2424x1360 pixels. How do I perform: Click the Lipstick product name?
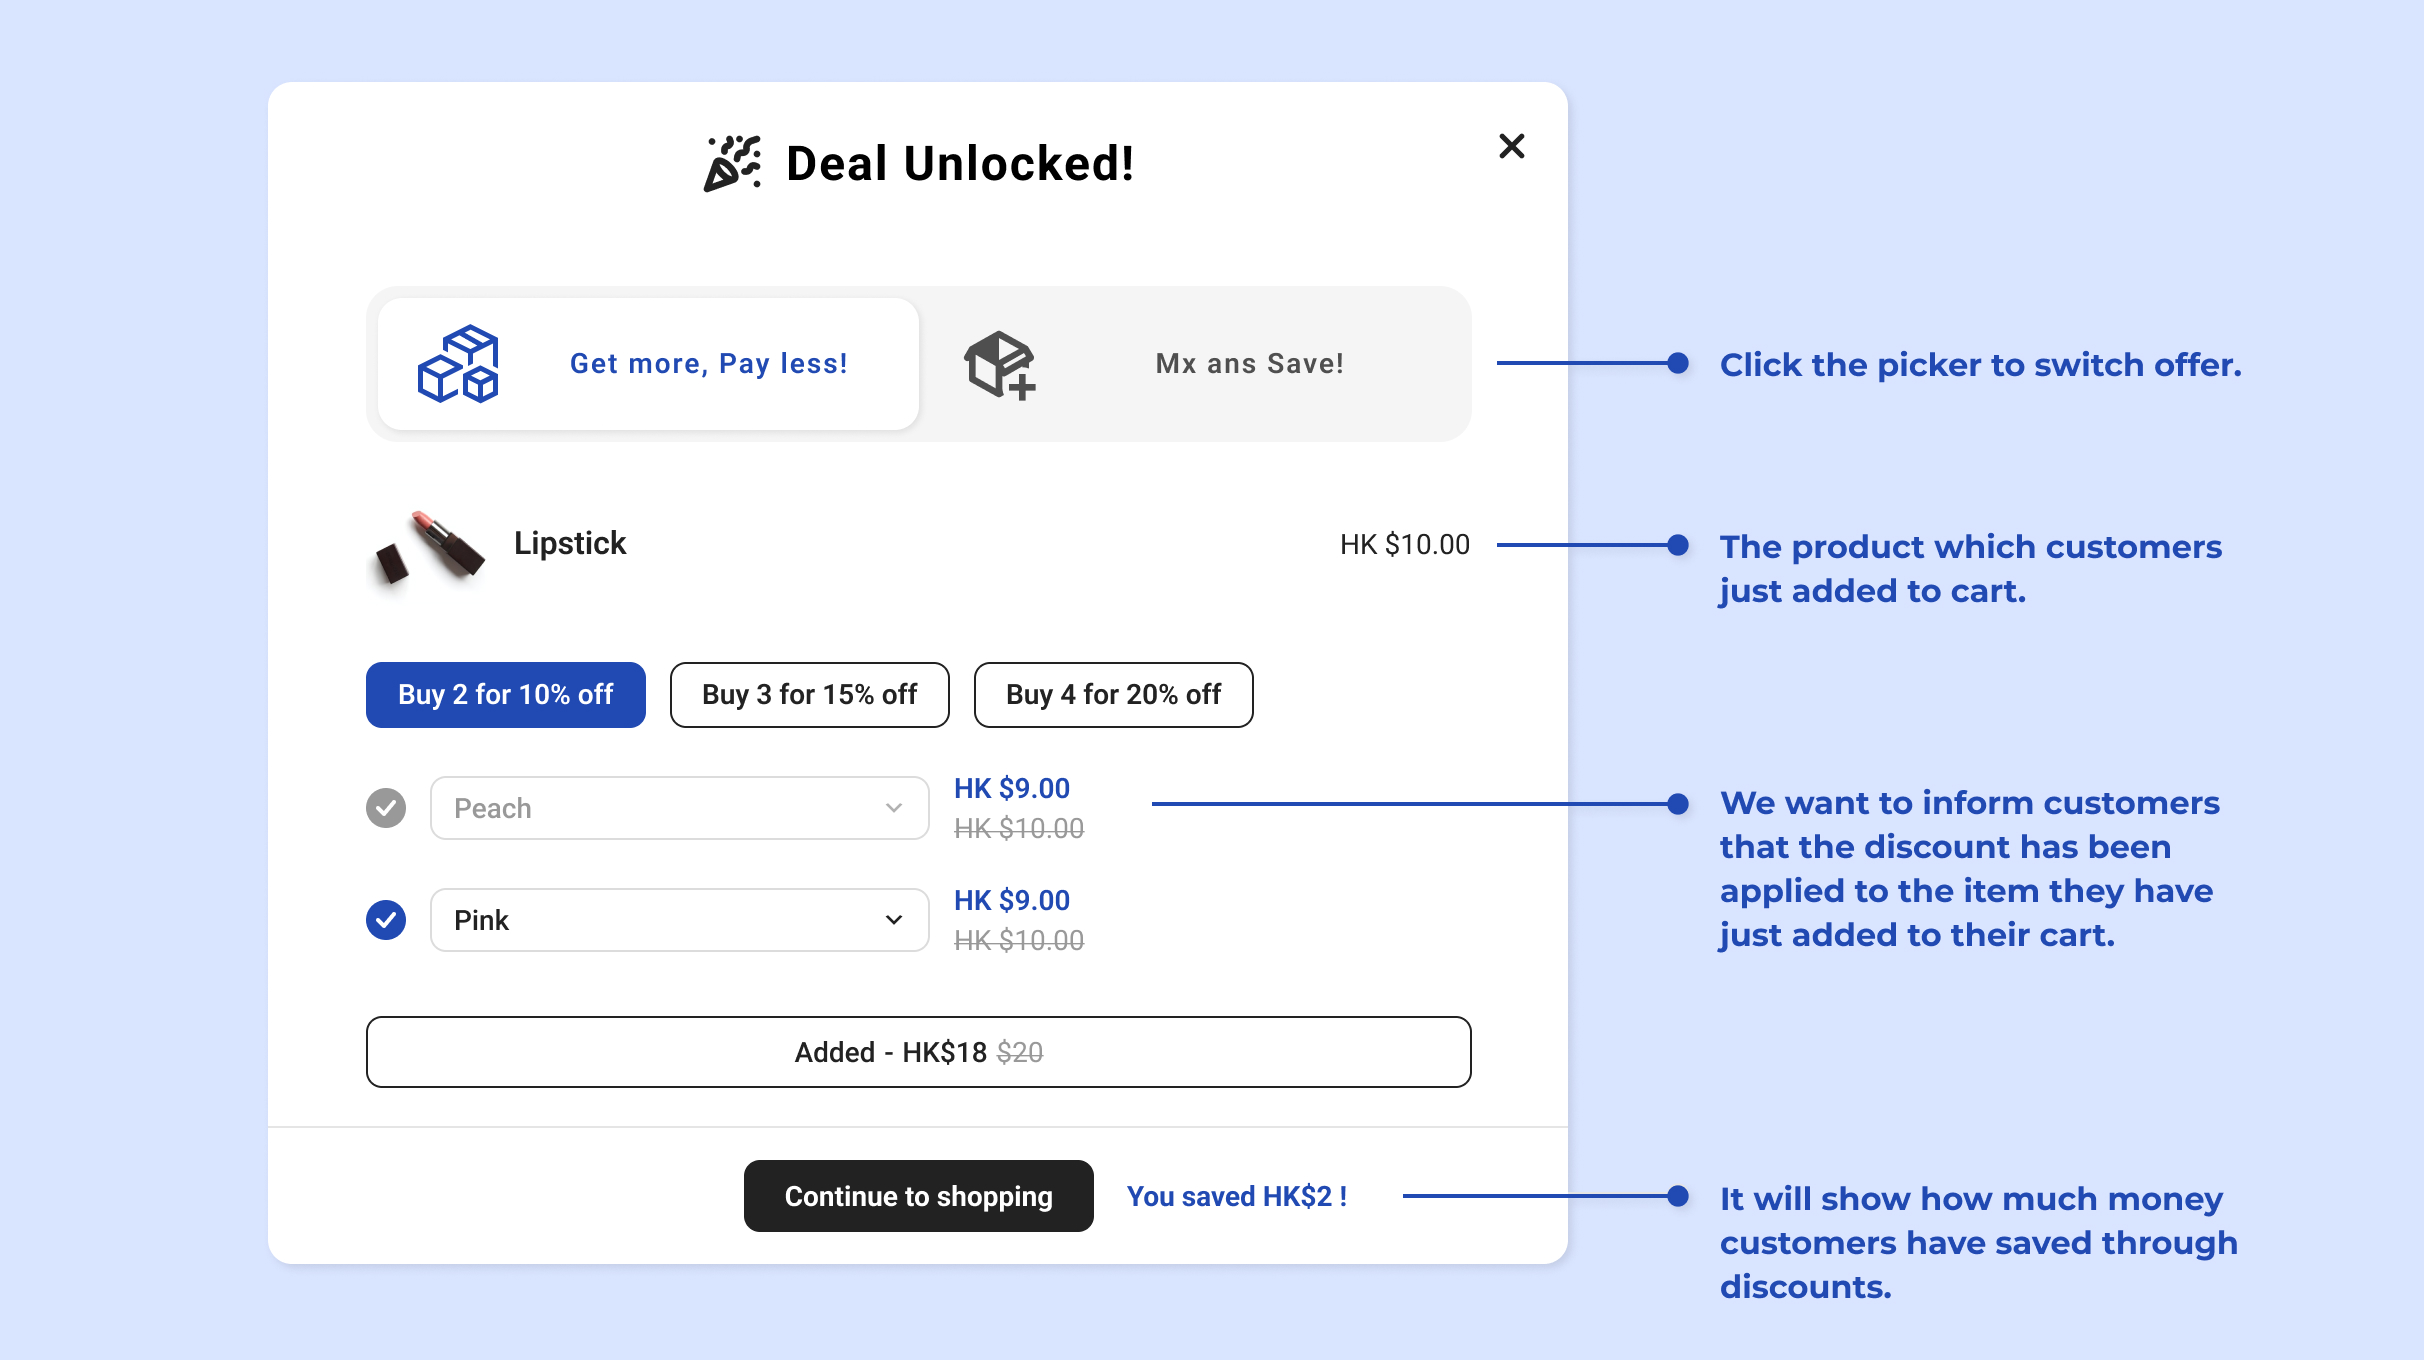point(570,544)
